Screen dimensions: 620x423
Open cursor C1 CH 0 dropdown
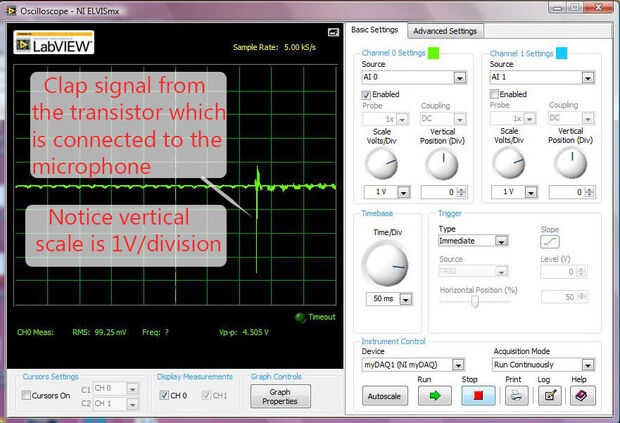point(132,389)
